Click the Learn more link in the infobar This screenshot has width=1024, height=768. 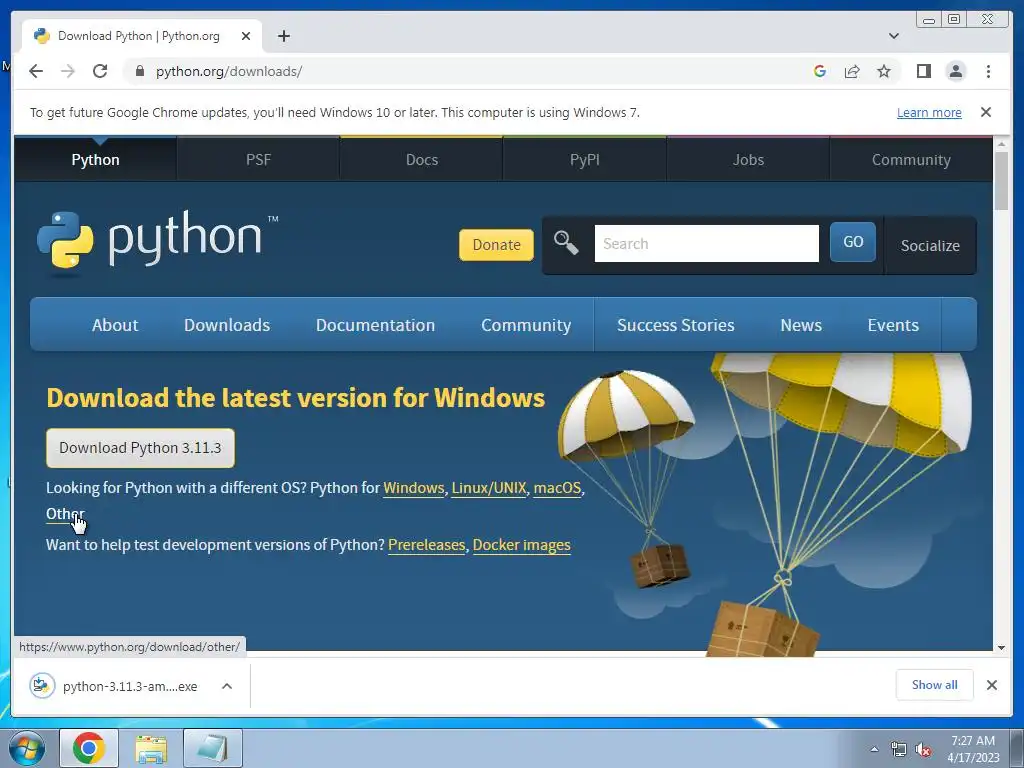pos(929,112)
